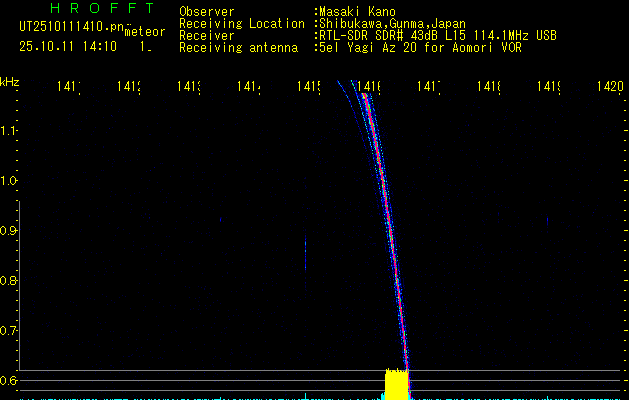Click the 1.1 frequency axis tick

click(9, 131)
